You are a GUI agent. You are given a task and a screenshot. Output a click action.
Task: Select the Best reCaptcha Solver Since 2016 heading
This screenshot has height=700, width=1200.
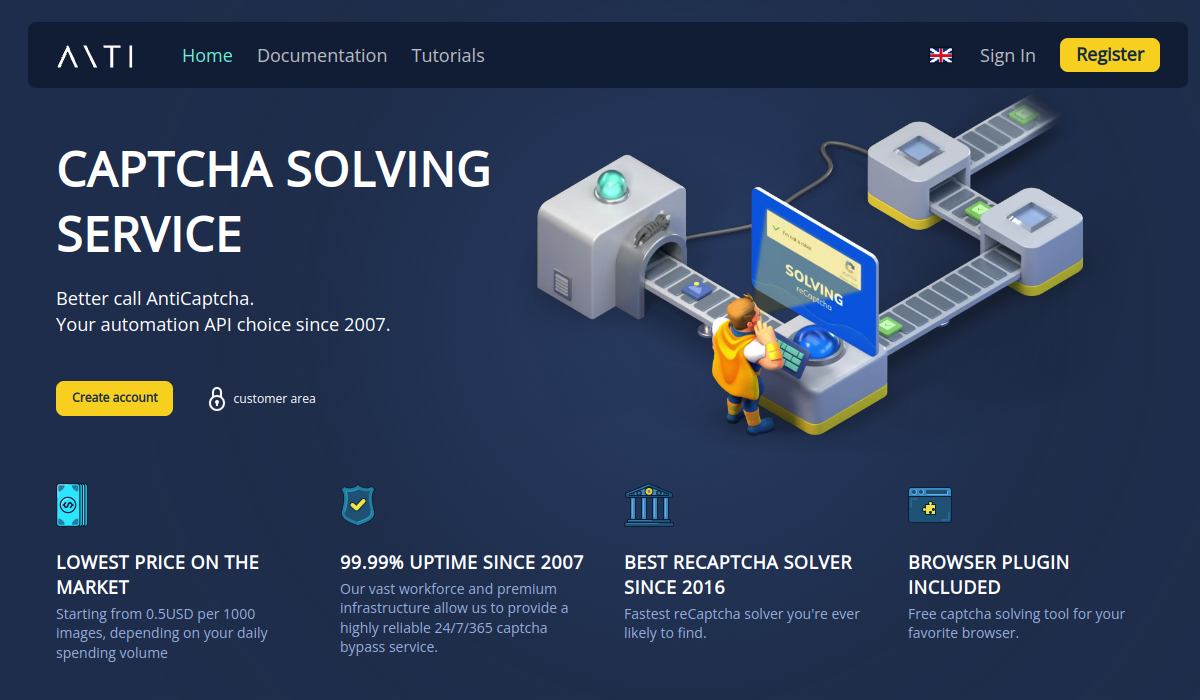(738, 575)
